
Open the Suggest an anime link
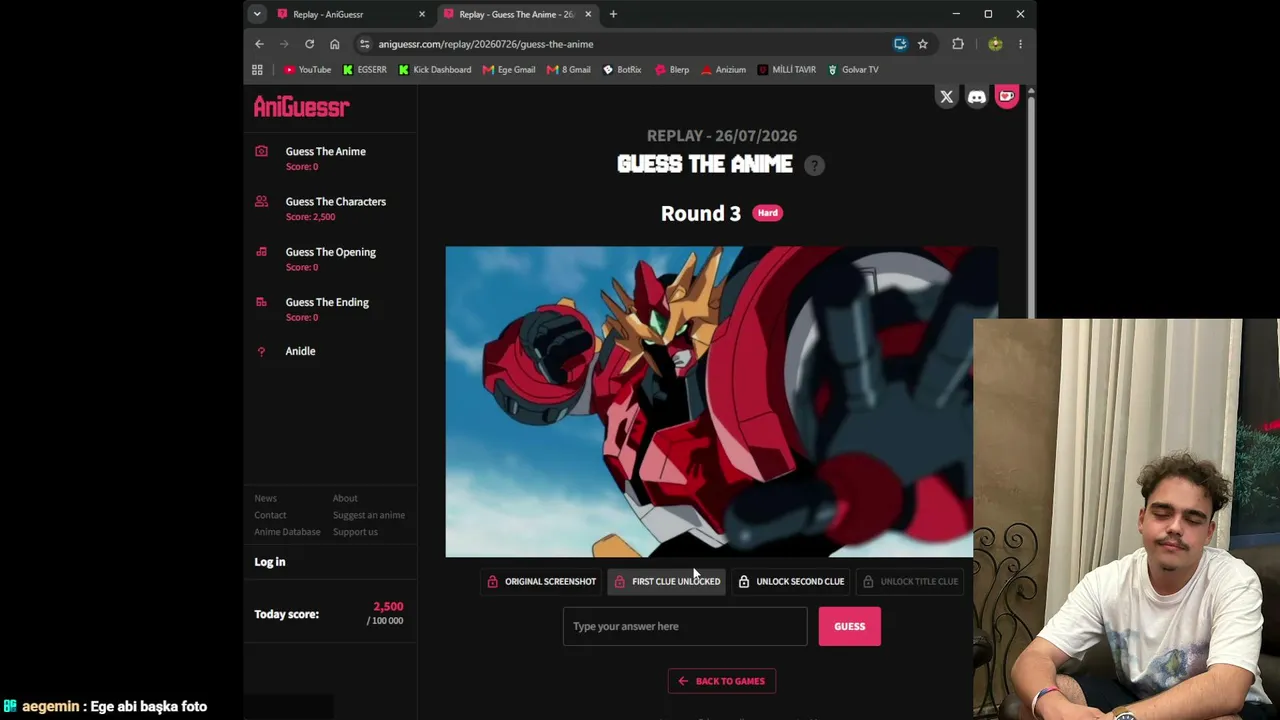click(369, 515)
